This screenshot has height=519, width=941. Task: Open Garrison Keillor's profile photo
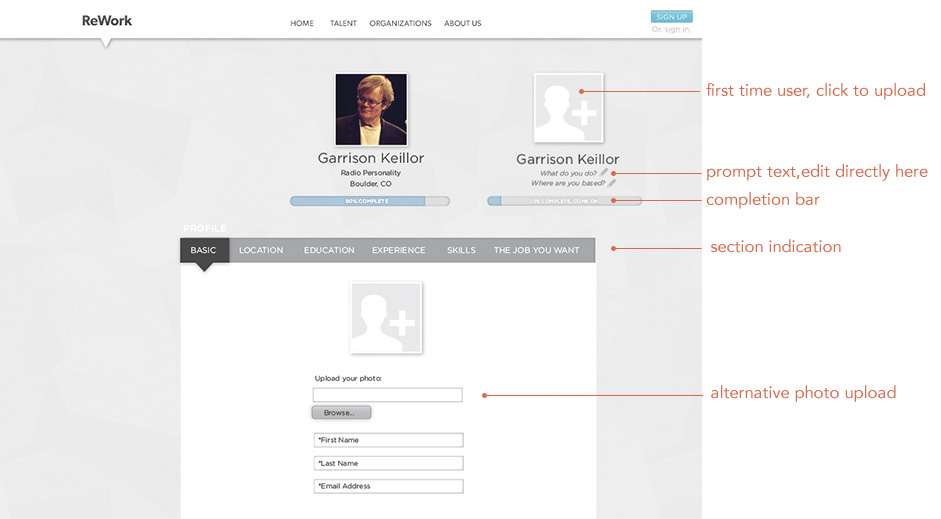[x=371, y=109]
